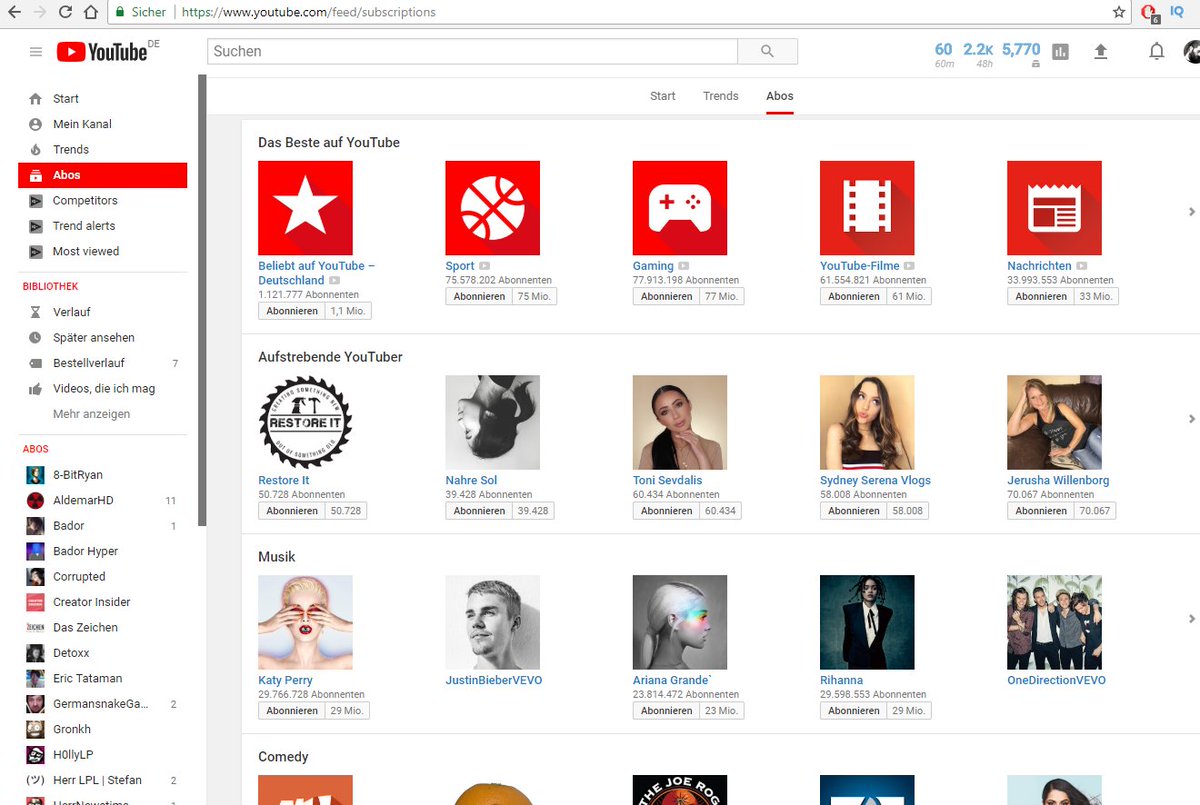This screenshot has height=805, width=1200.
Task: Open the statistics bar chart icon
Action: click(x=1060, y=51)
